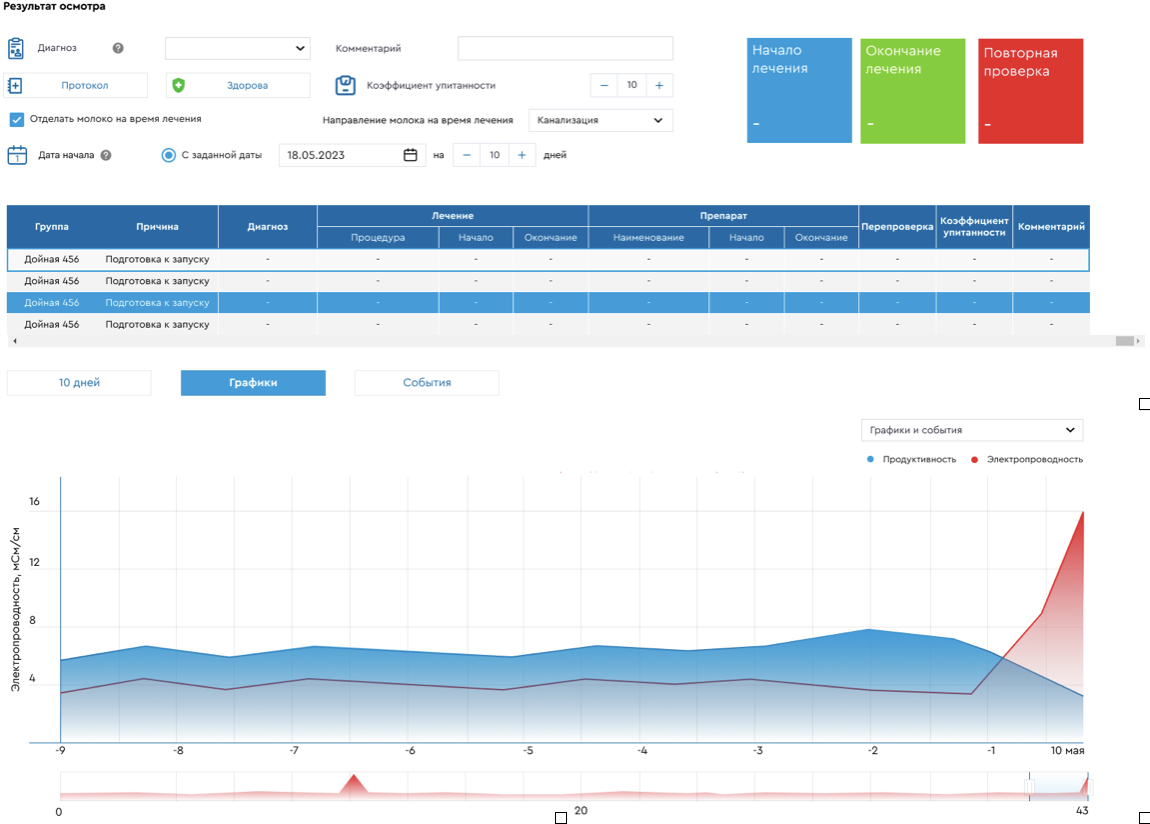Screen dimensions: 1150x824
Task: Toggle Электропроводность legend series
Action: [x=1027, y=460]
